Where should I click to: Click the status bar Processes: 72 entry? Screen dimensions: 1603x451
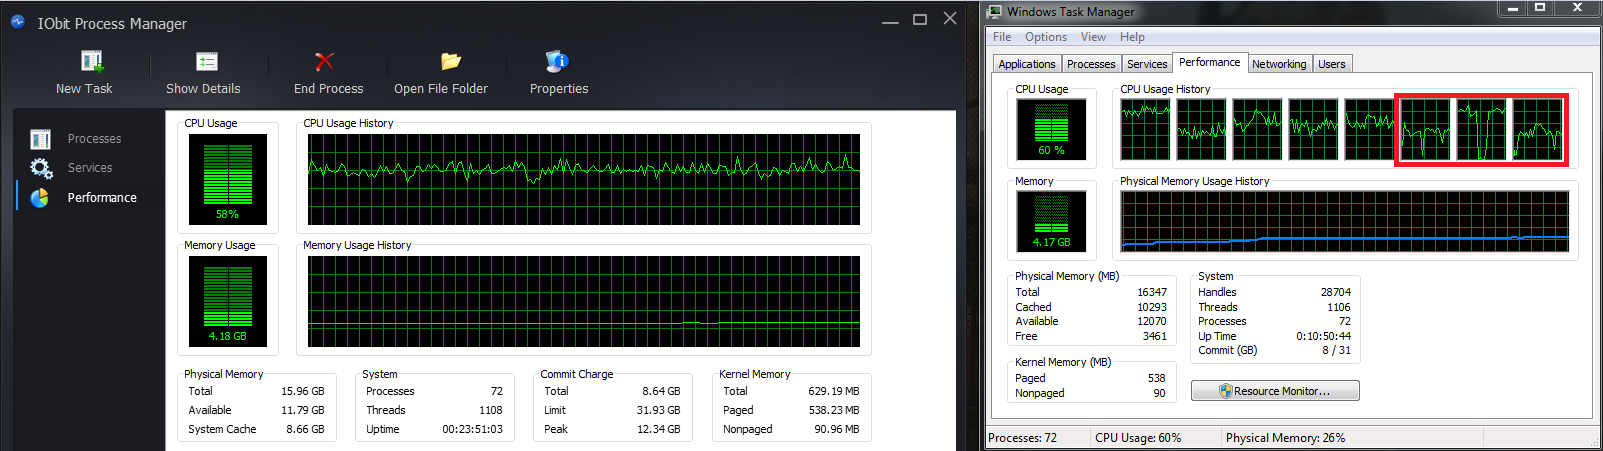[x=1022, y=438]
